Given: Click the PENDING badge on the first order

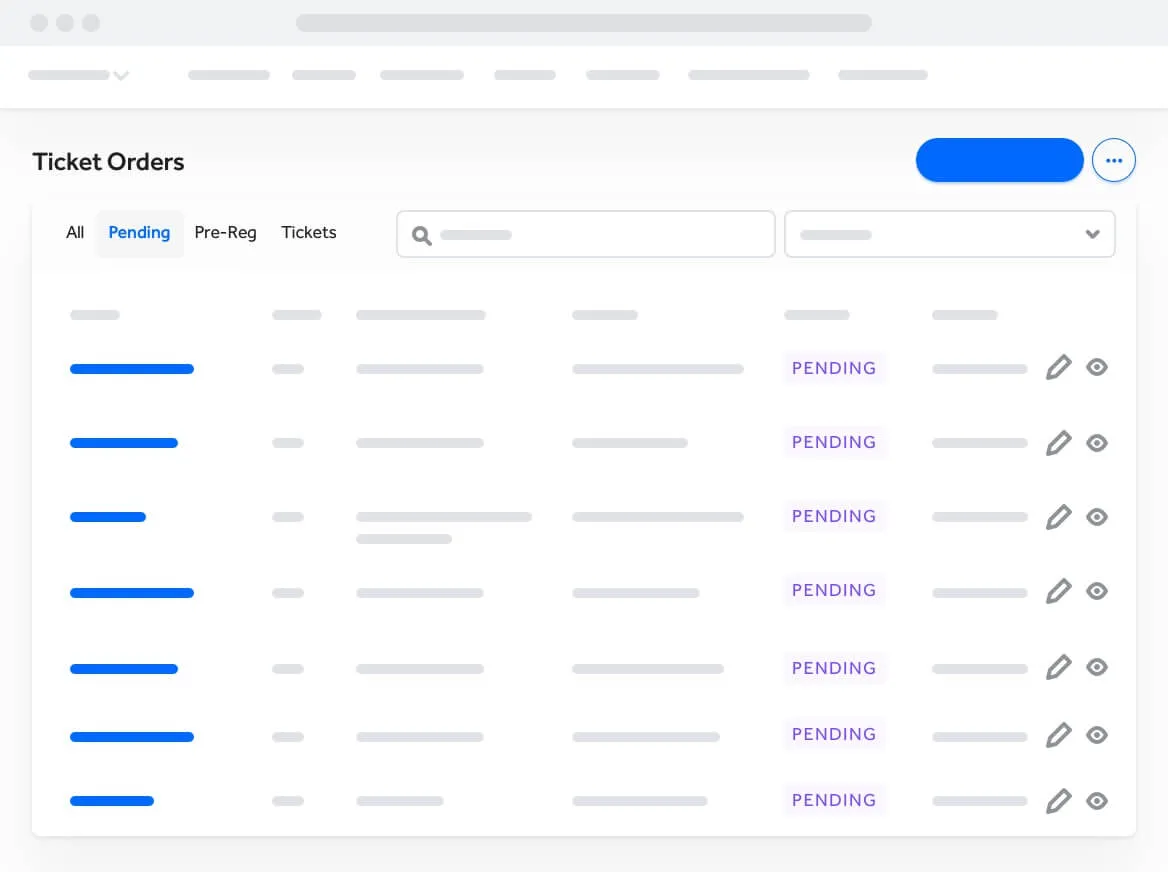Looking at the screenshot, I should coord(834,368).
